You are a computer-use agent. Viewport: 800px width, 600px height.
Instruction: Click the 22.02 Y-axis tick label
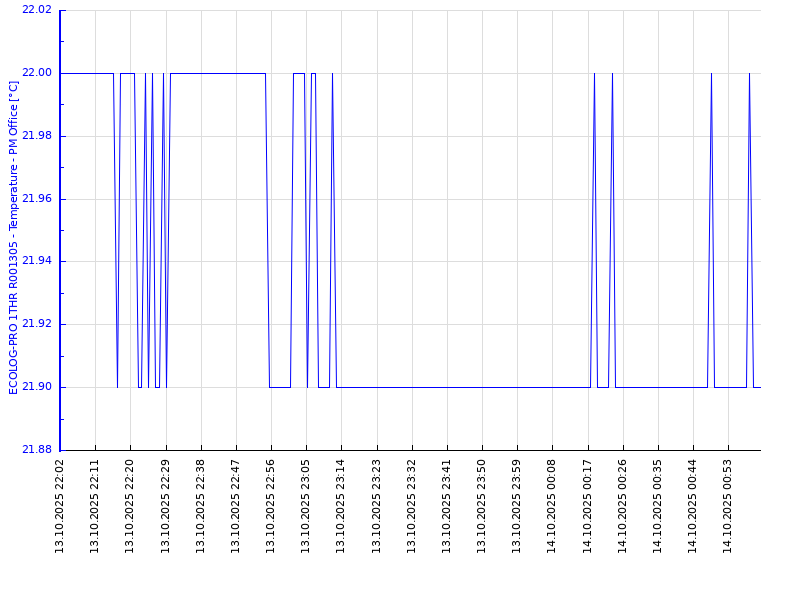coord(37,10)
